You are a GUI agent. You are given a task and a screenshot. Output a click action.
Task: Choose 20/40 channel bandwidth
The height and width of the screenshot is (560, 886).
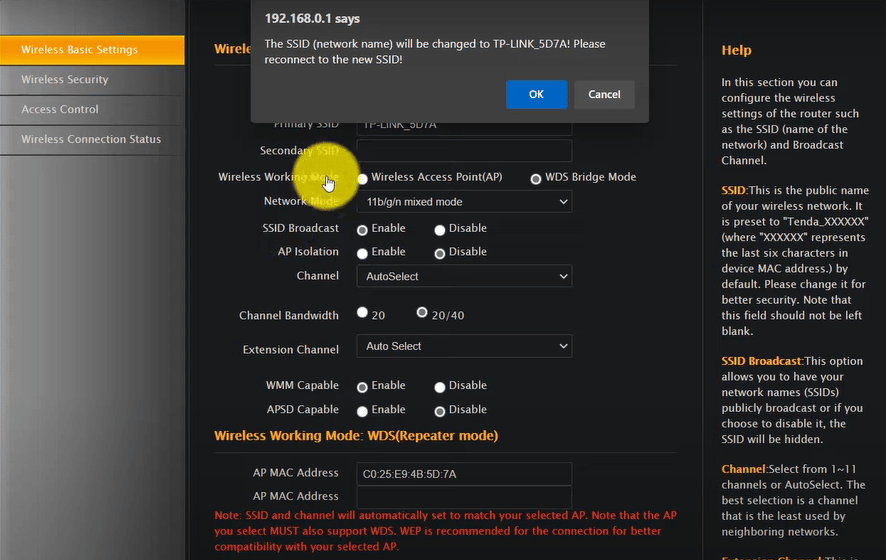(422, 312)
